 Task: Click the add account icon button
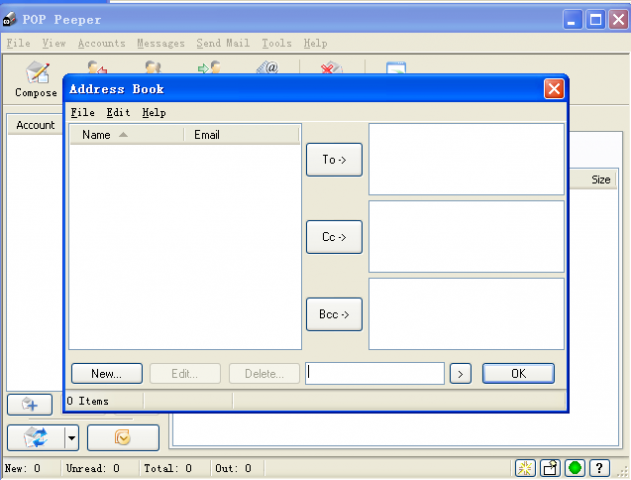coord(30,405)
